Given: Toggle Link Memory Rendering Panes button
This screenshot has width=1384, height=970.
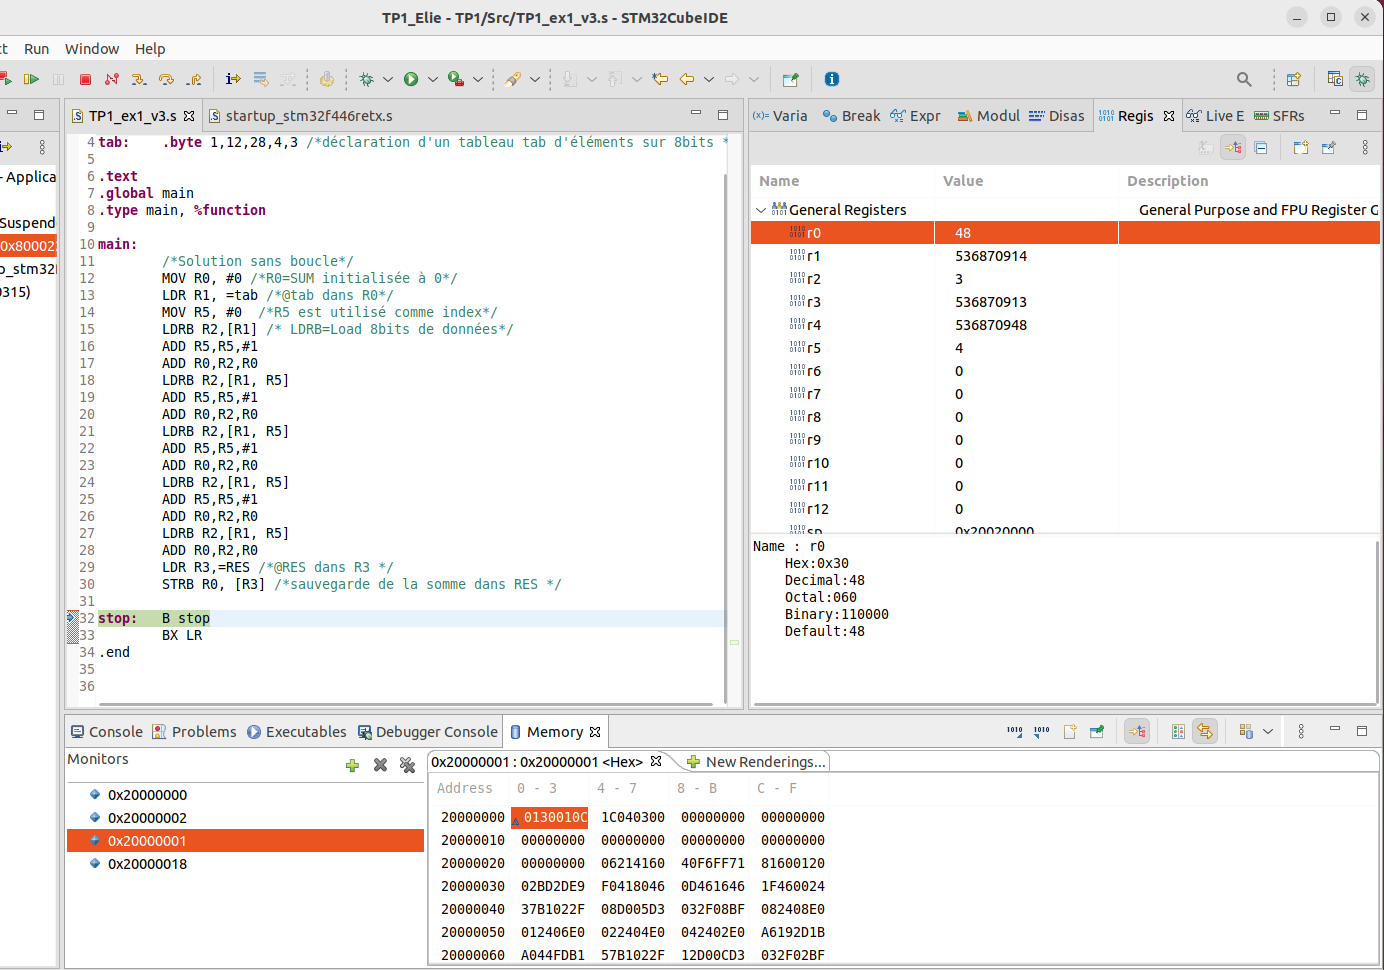Looking at the screenshot, I should tap(1205, 732).
